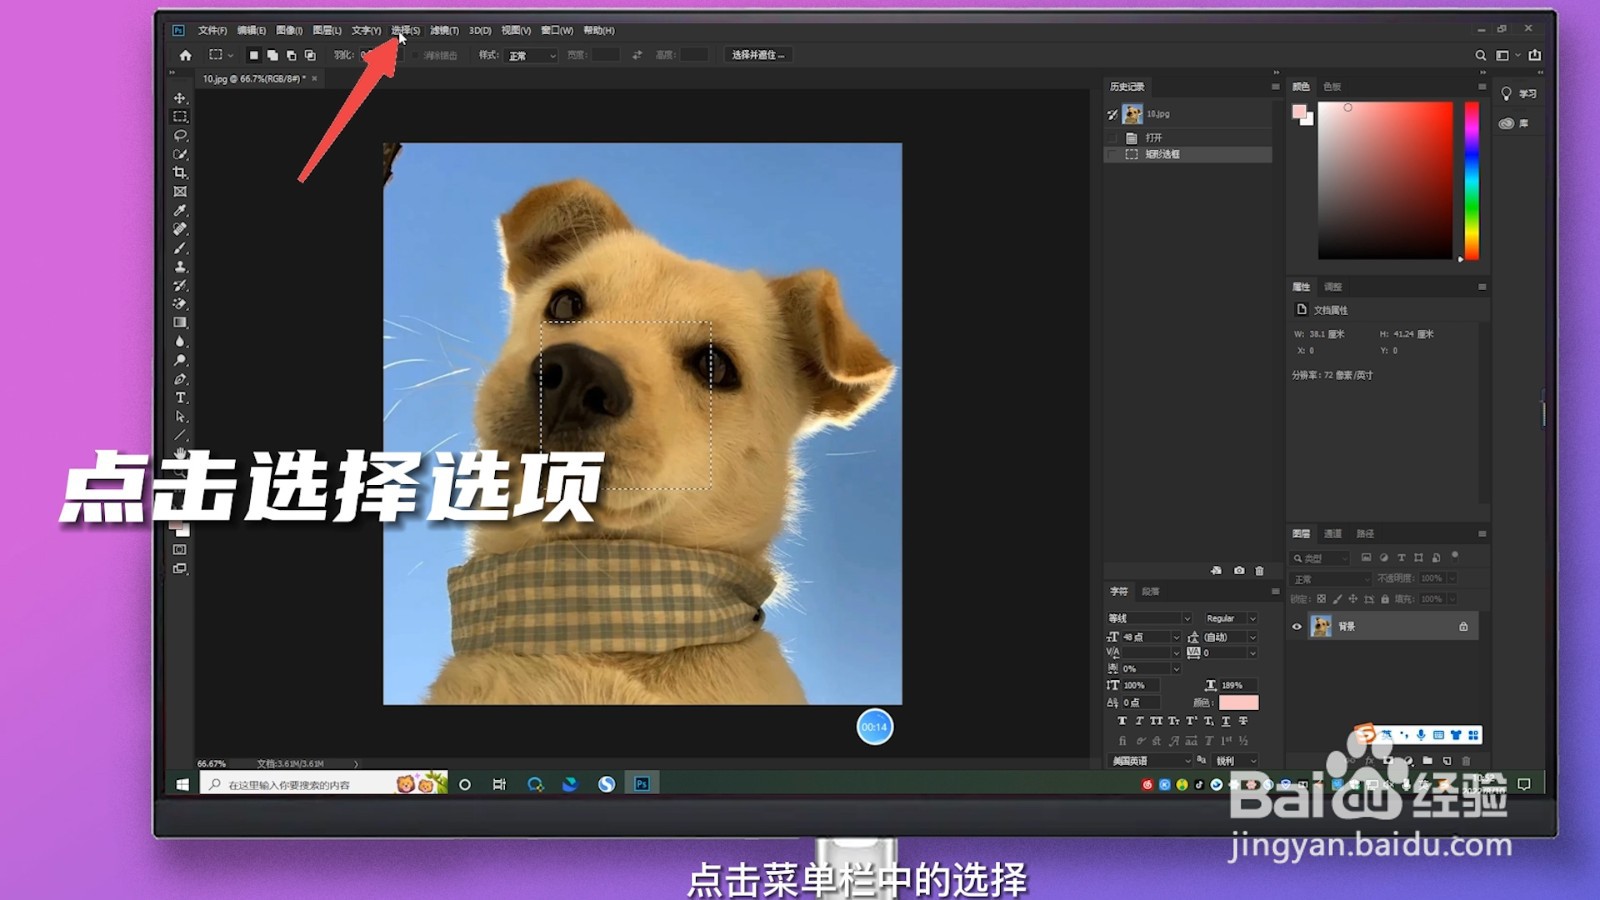The image size is (1600, 900).
Task: Open layer blend mode 正常 dropdown
Action: pyautogui.click(x=1331, y=579)
